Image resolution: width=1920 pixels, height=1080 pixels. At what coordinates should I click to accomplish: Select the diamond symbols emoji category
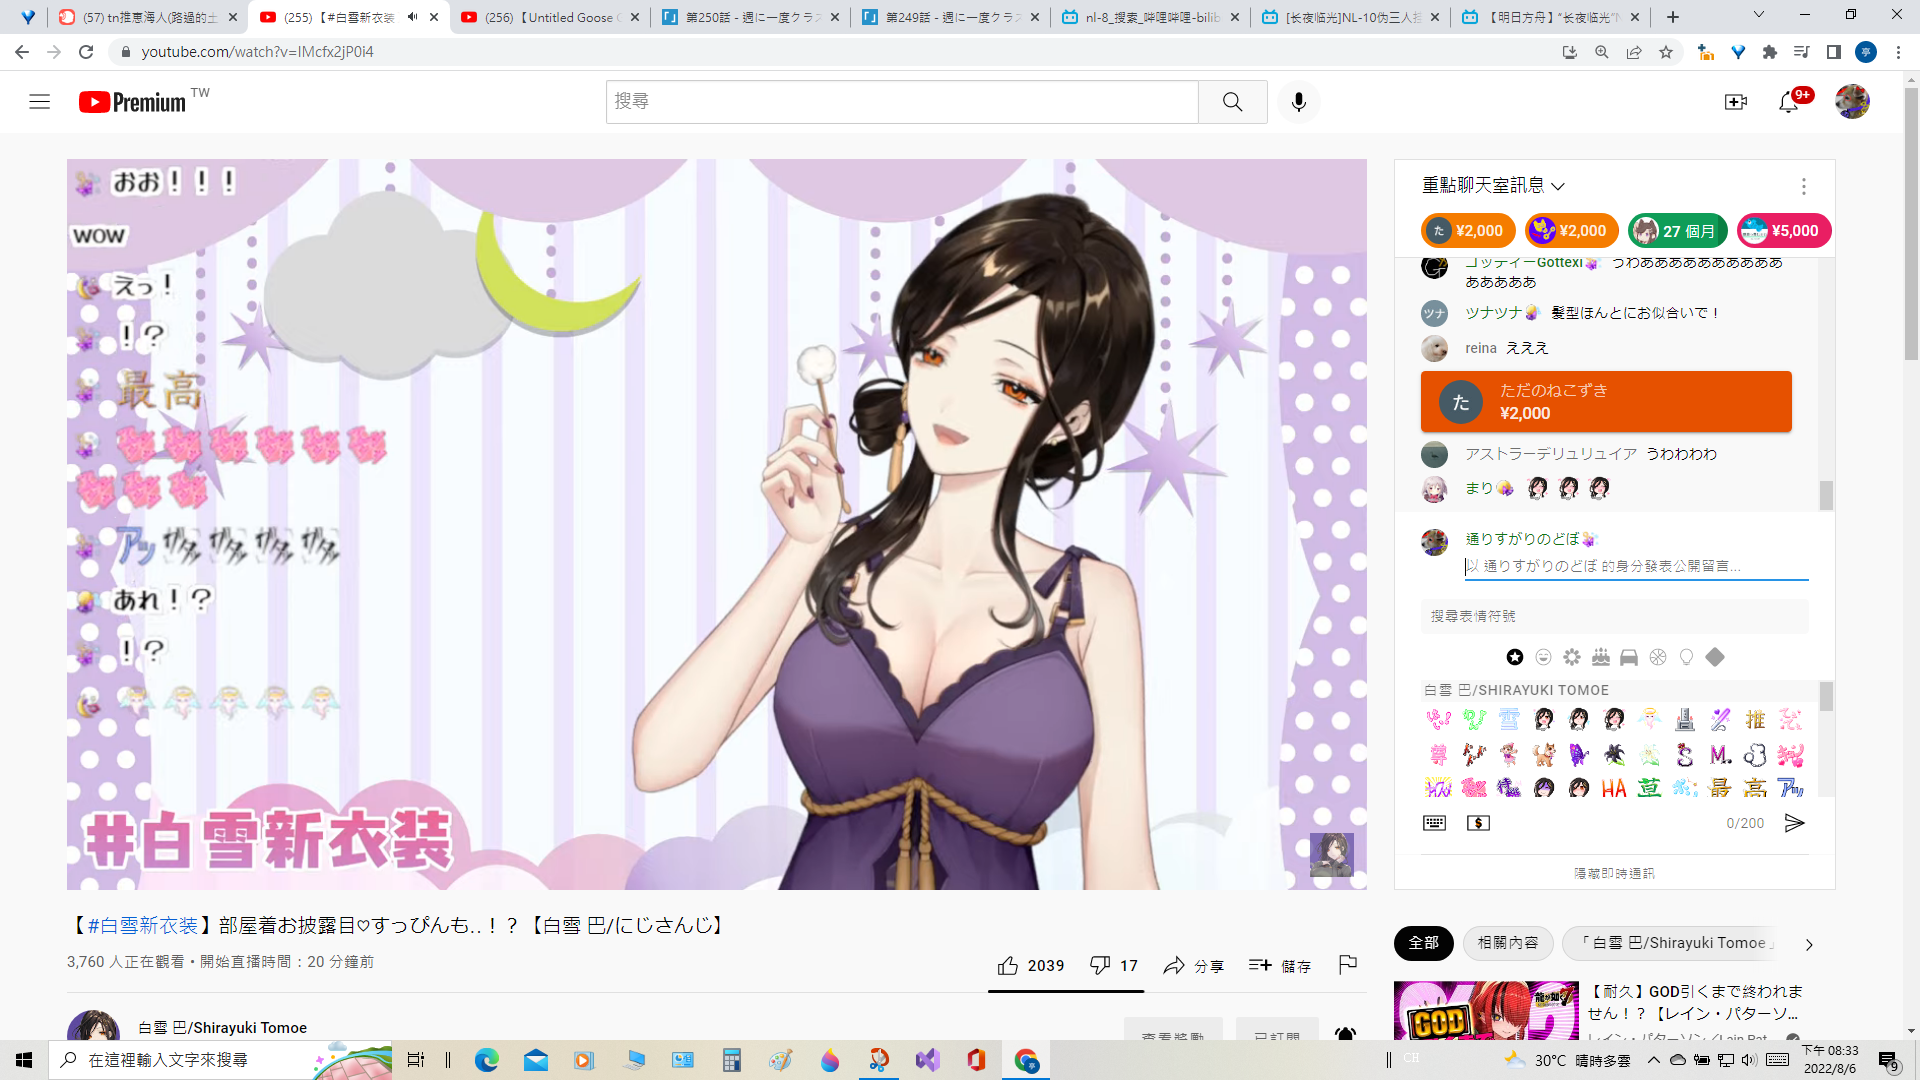point(1715,657)
